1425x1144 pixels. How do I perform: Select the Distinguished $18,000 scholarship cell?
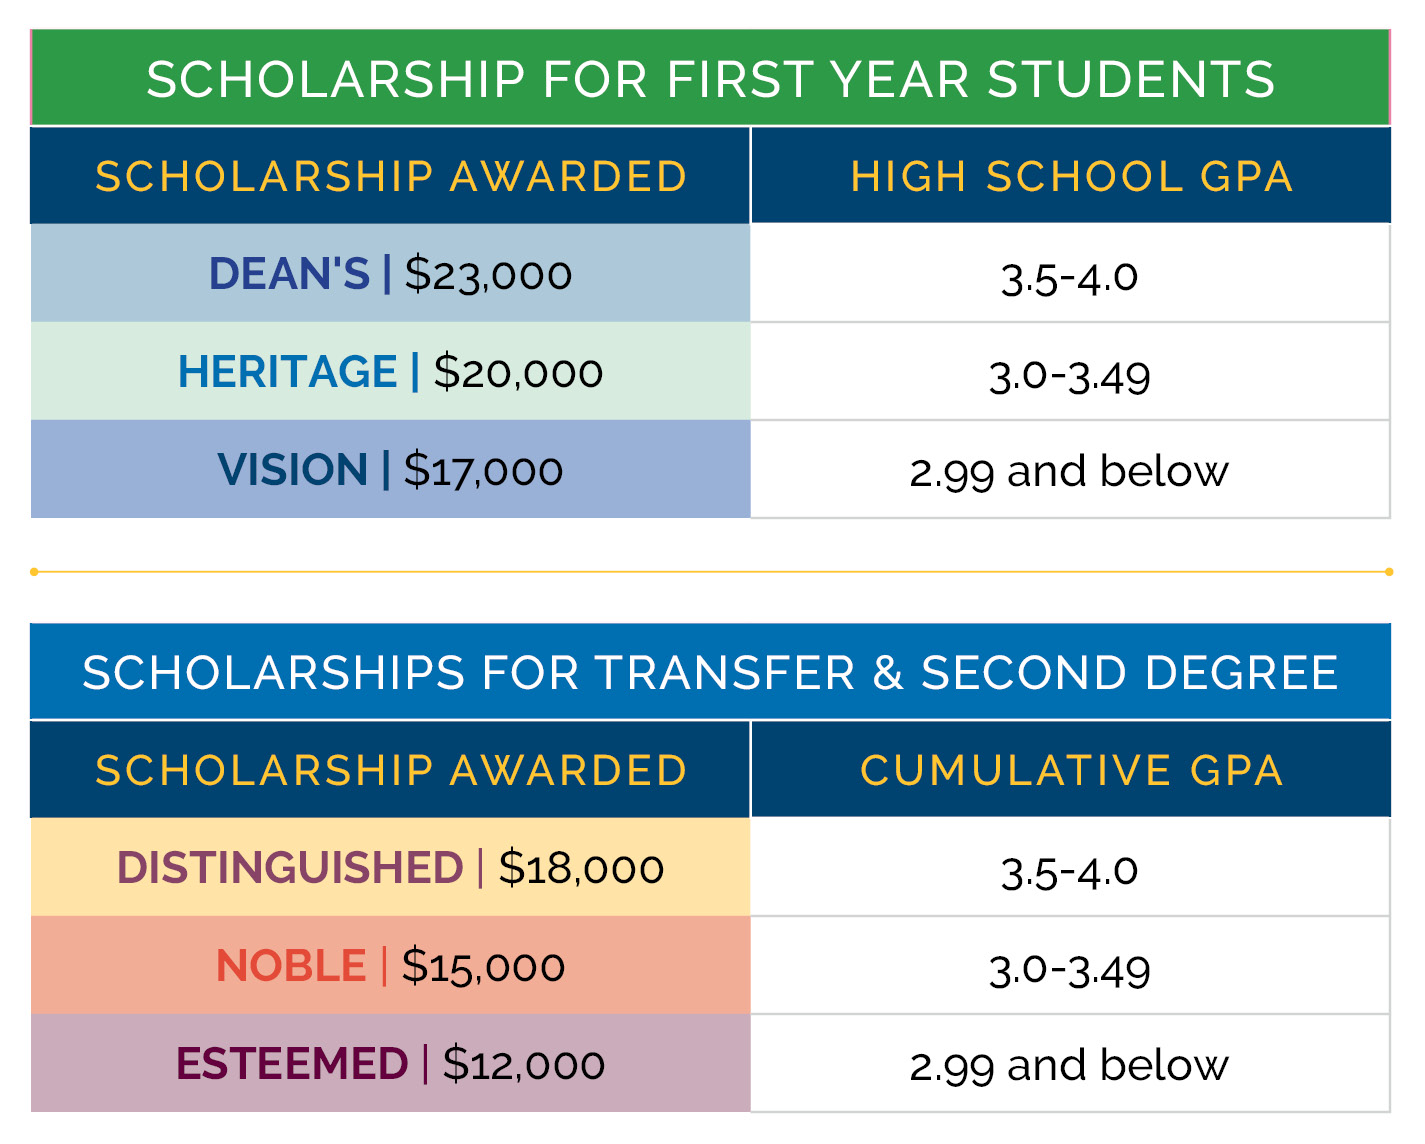tap(390, 868)
